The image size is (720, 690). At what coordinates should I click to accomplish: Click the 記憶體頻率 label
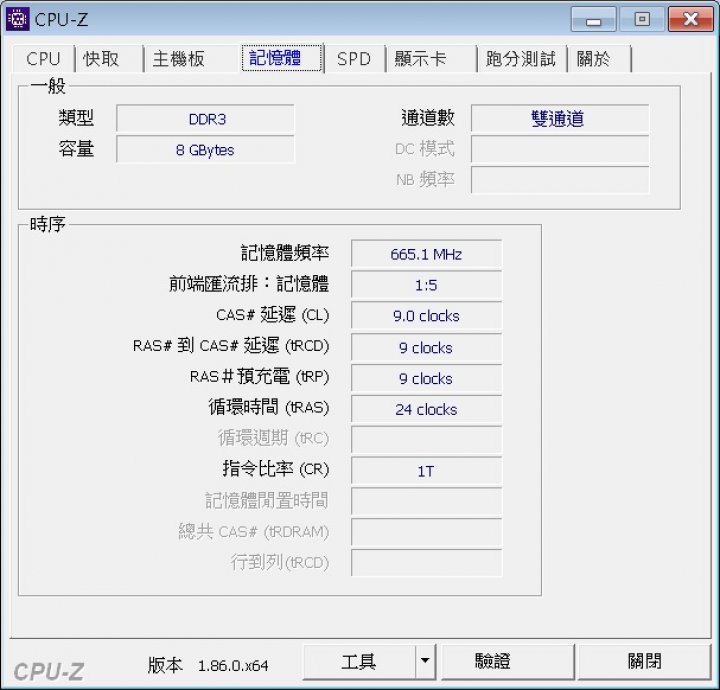[x=285, y=253]
